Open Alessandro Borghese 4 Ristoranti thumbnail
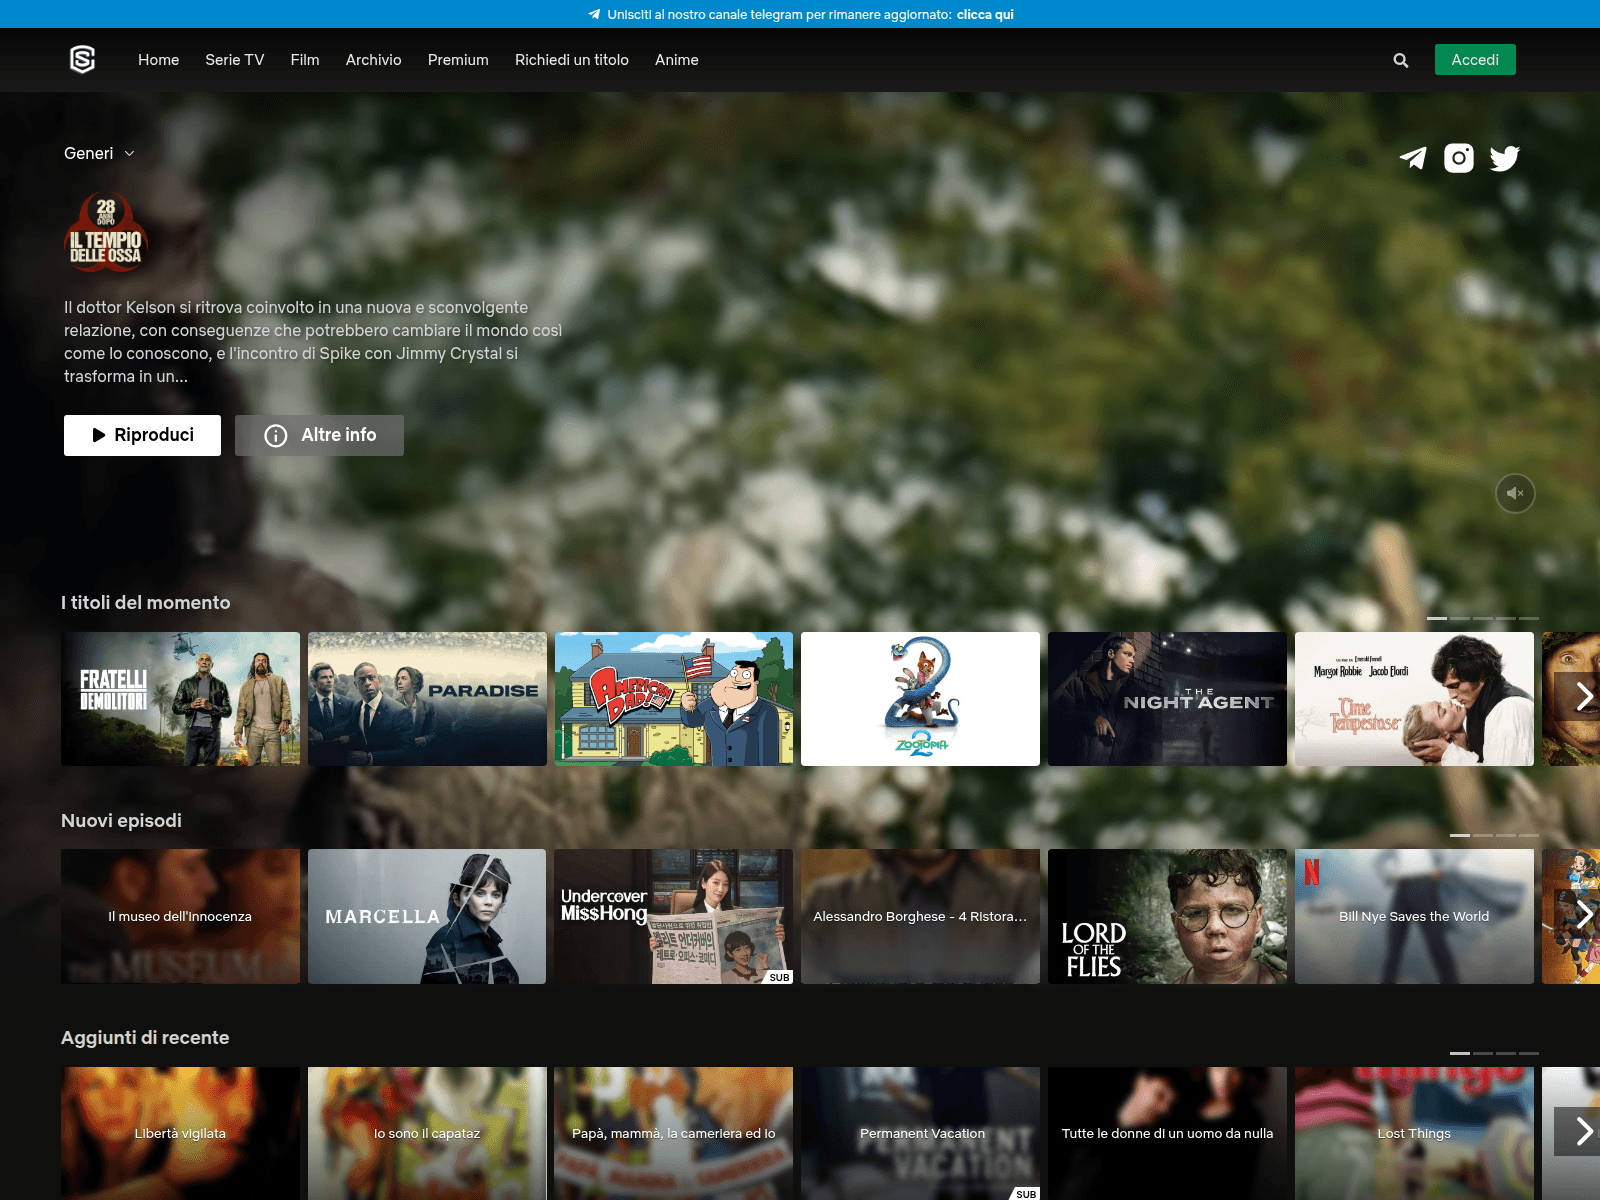Image resolution: width=1600 pixels, height=1200 pixels. [920, 916]
